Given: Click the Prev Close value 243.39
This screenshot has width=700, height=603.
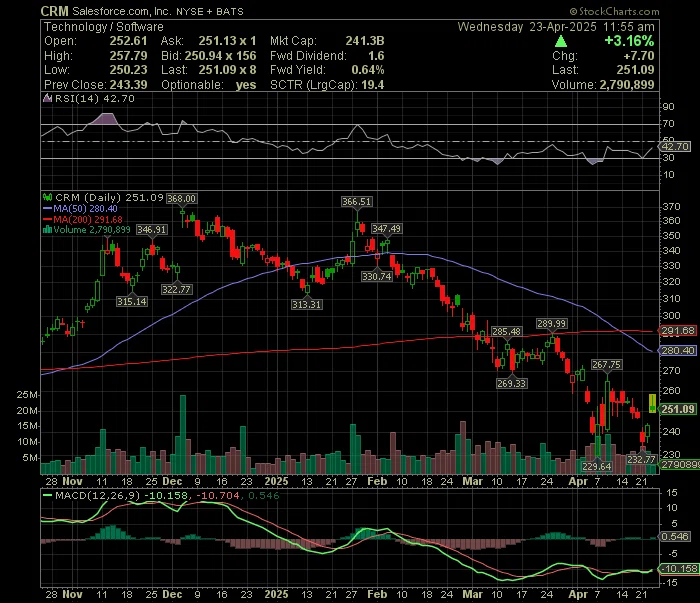Looking at the screenshot, I should [129, 85].
